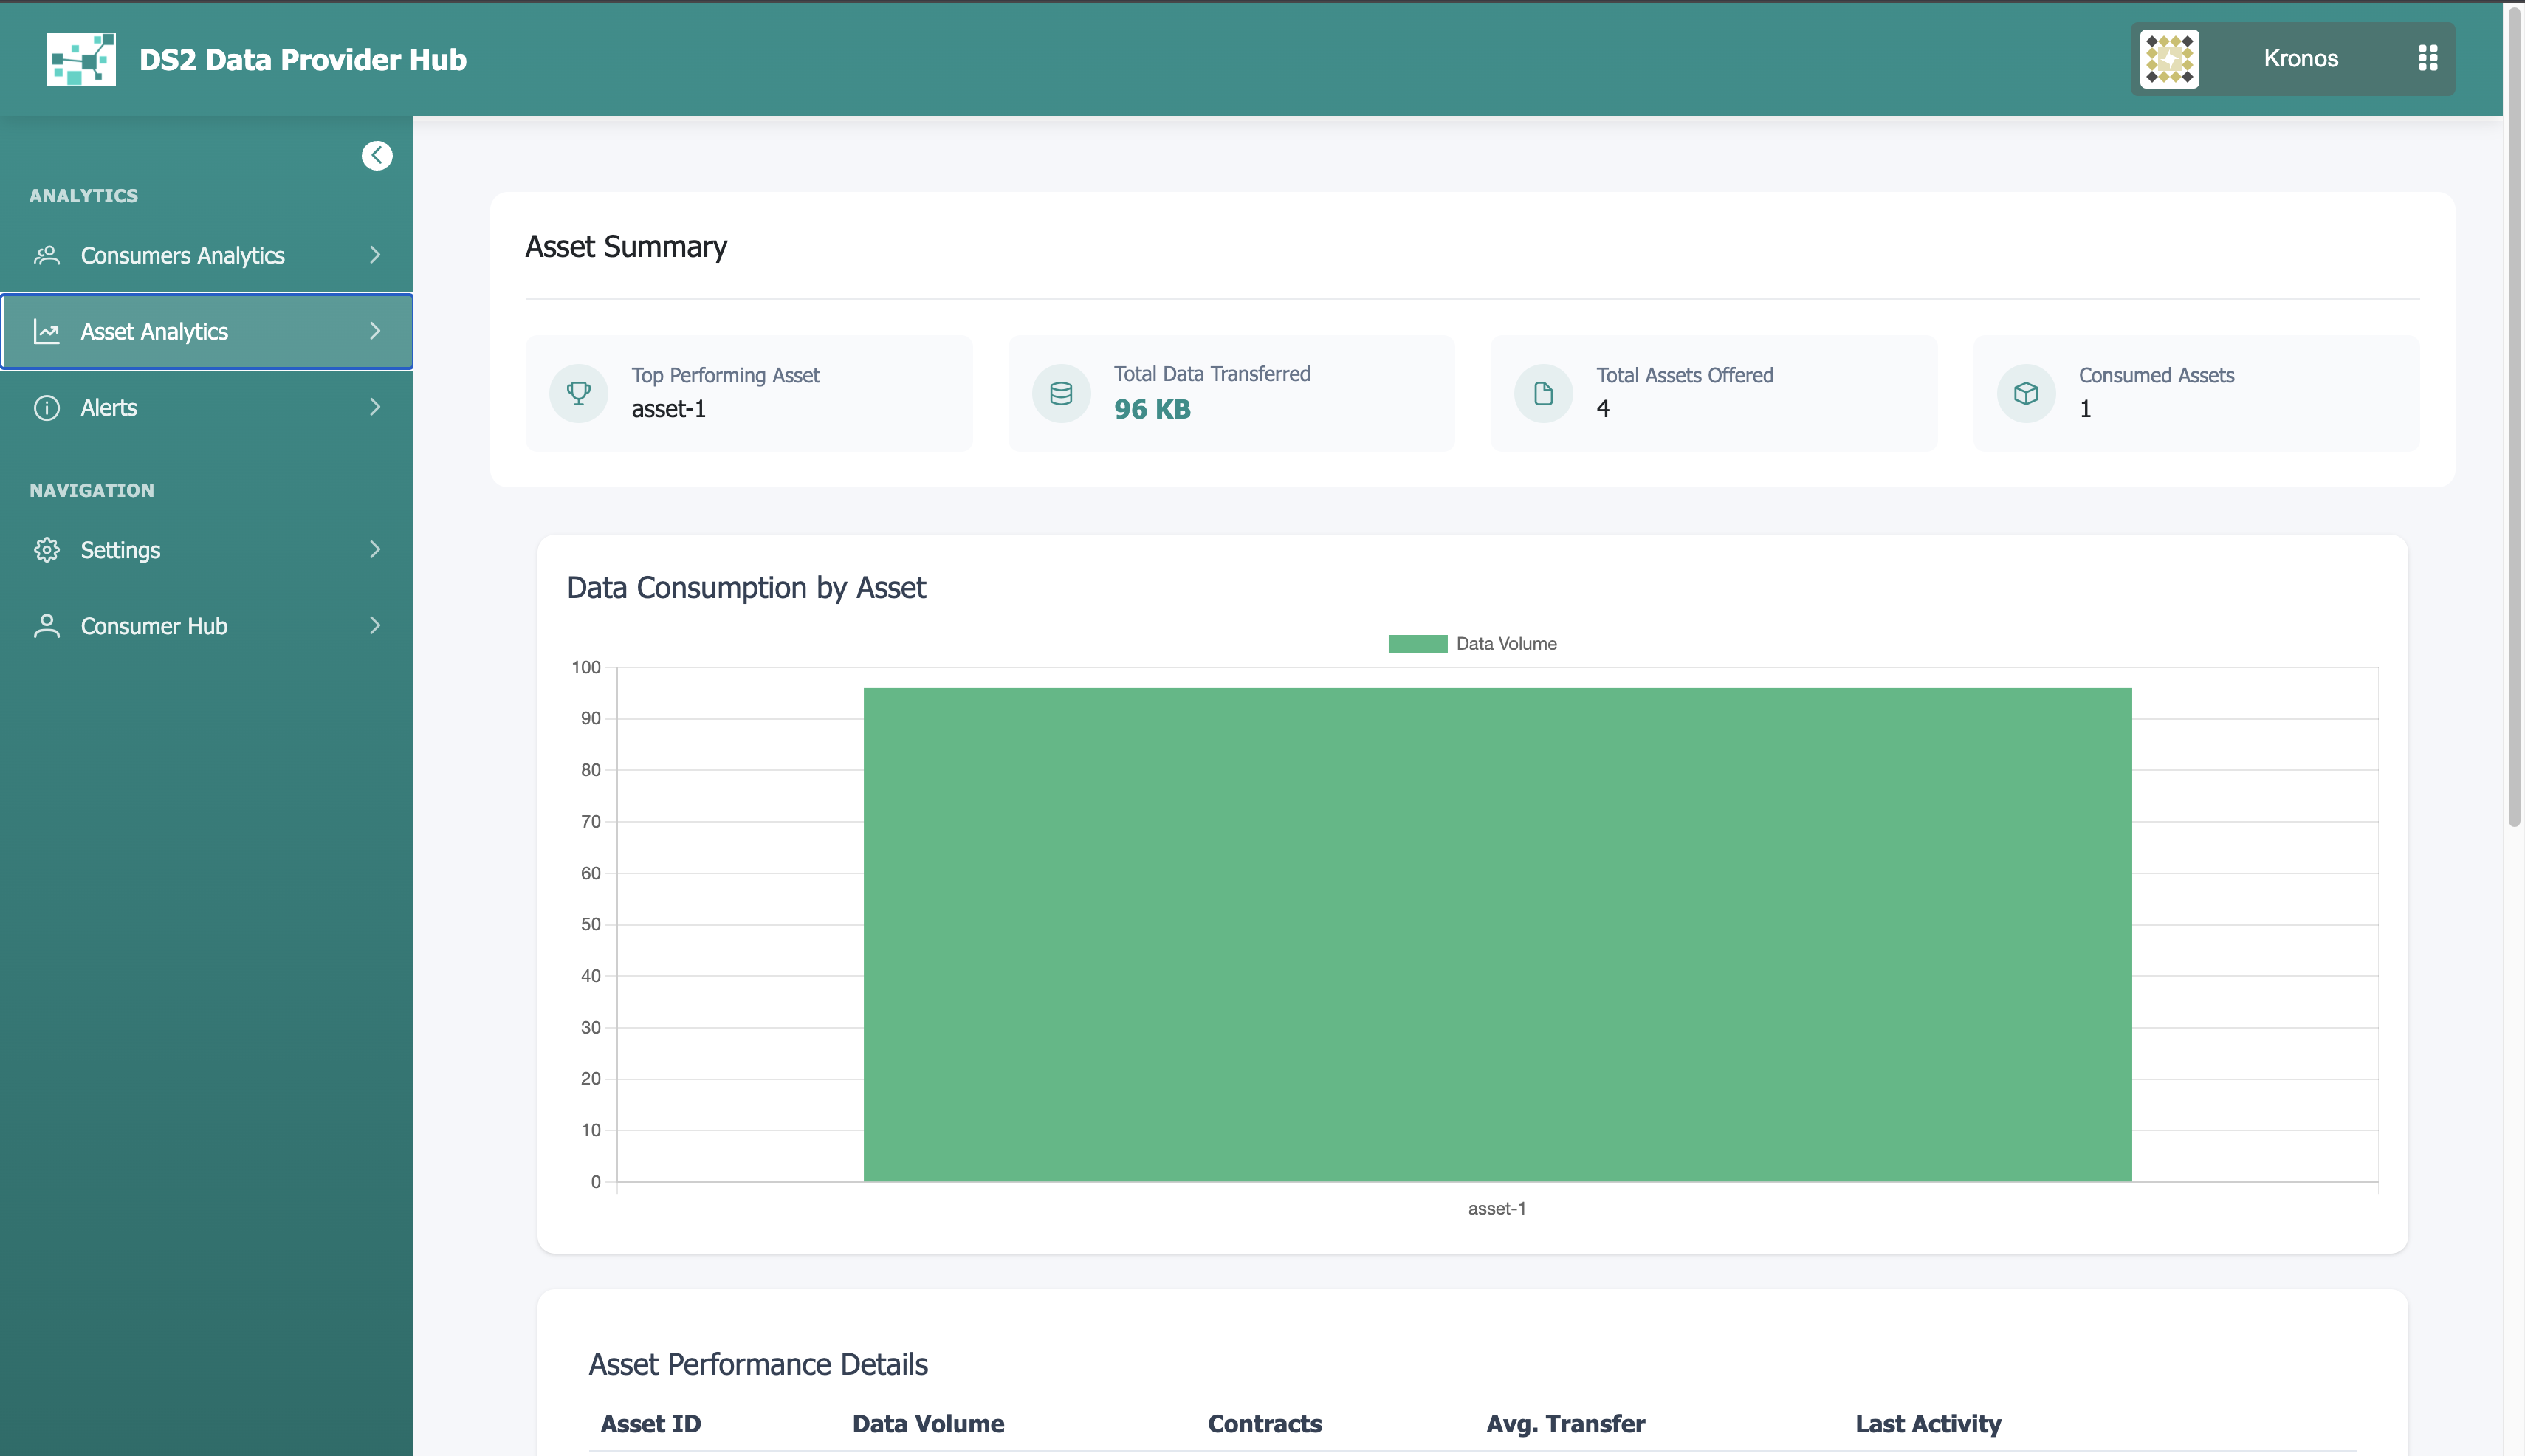Image resolution: width=2525 pixels, height=1456 pixels.
Task: Click the Settings gear icon in the sidebar
Action: point(47,550)
